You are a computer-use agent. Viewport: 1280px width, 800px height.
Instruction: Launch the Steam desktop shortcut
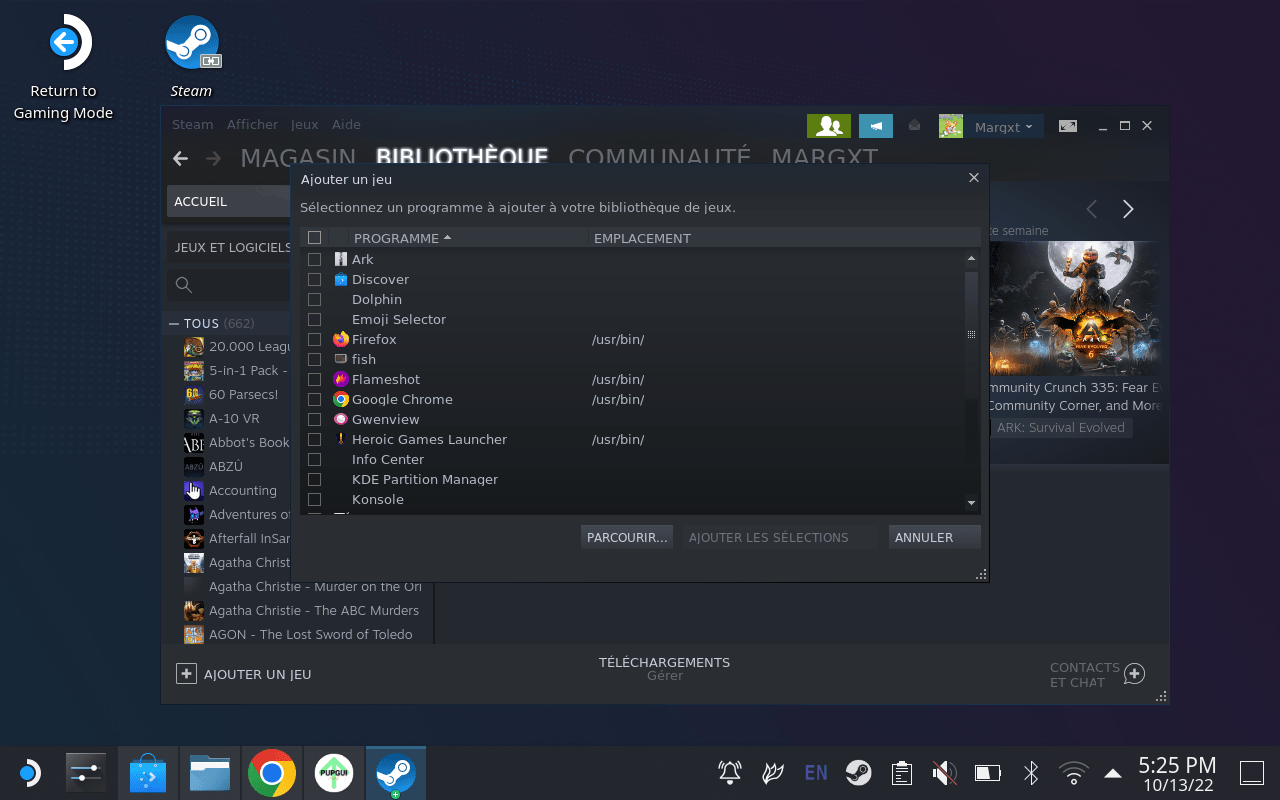[191, 57]
